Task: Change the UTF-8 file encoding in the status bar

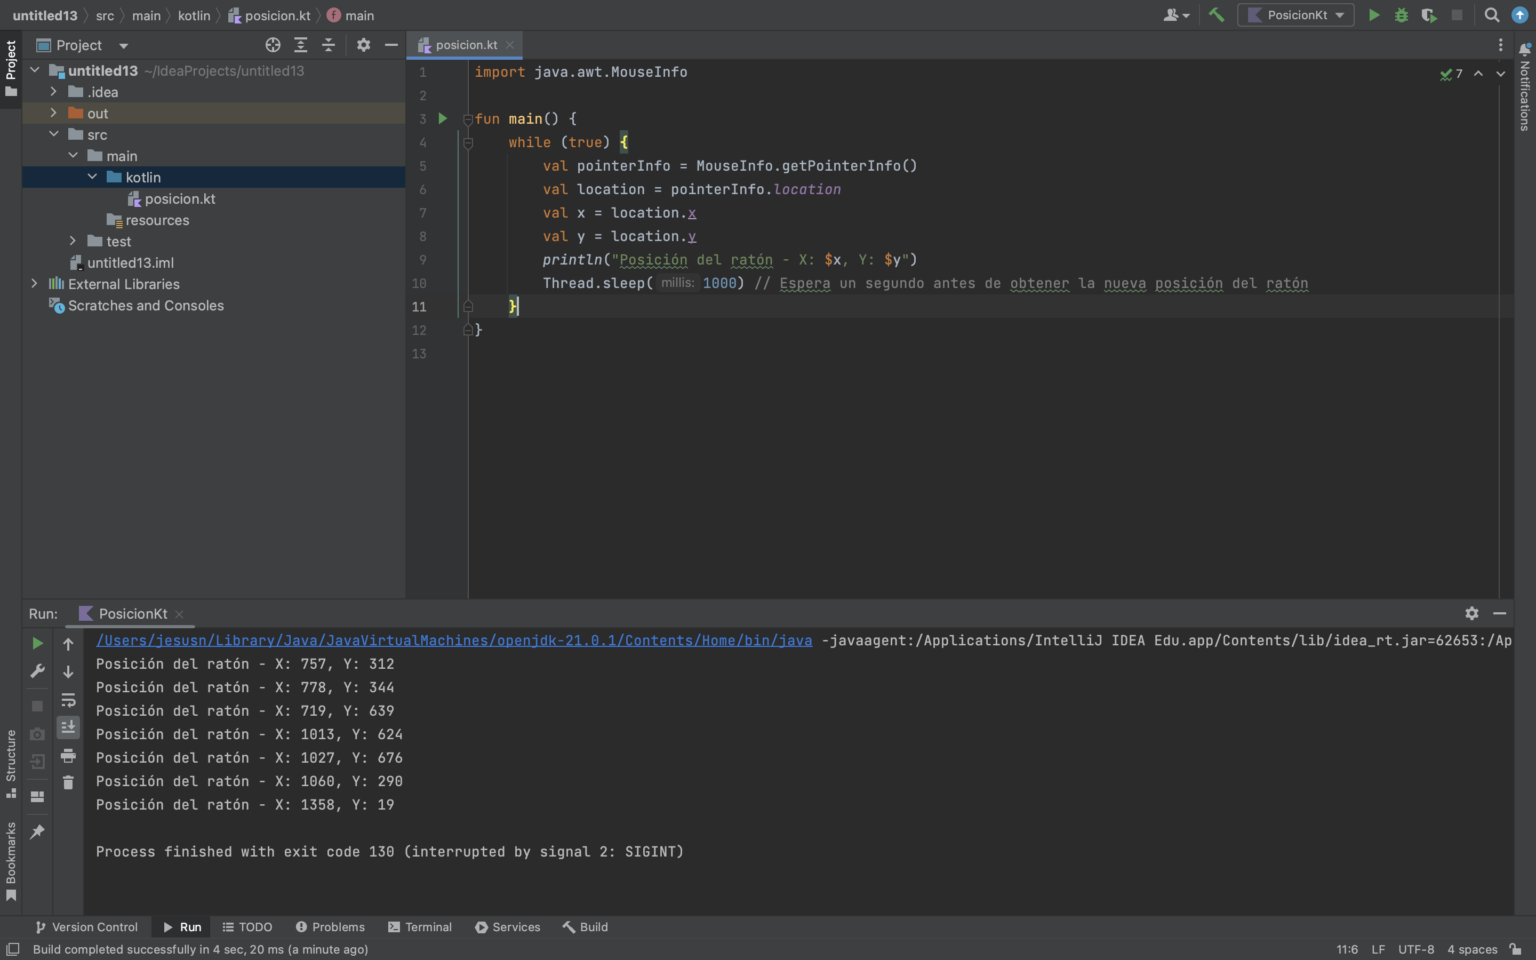Action: click(1416, 949)
